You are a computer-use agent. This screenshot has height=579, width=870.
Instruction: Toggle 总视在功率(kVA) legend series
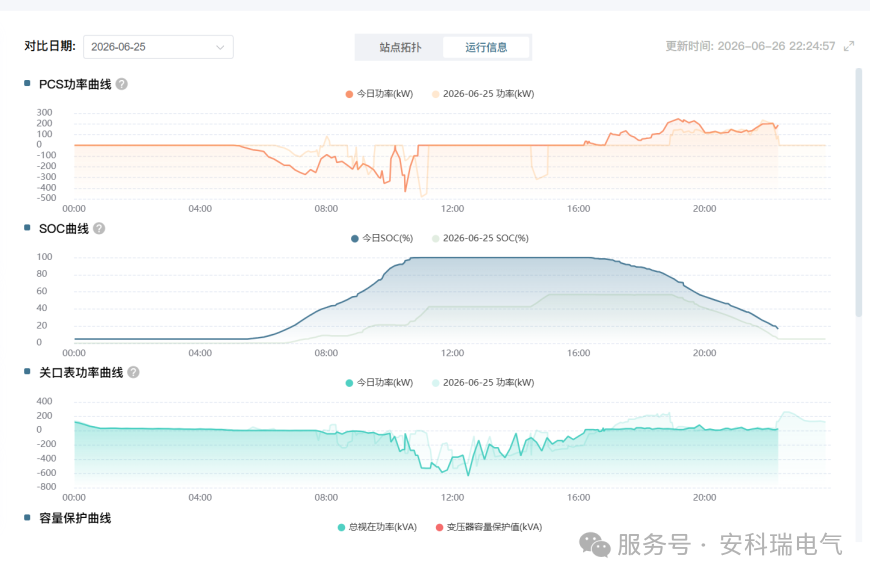pos(377,527)
